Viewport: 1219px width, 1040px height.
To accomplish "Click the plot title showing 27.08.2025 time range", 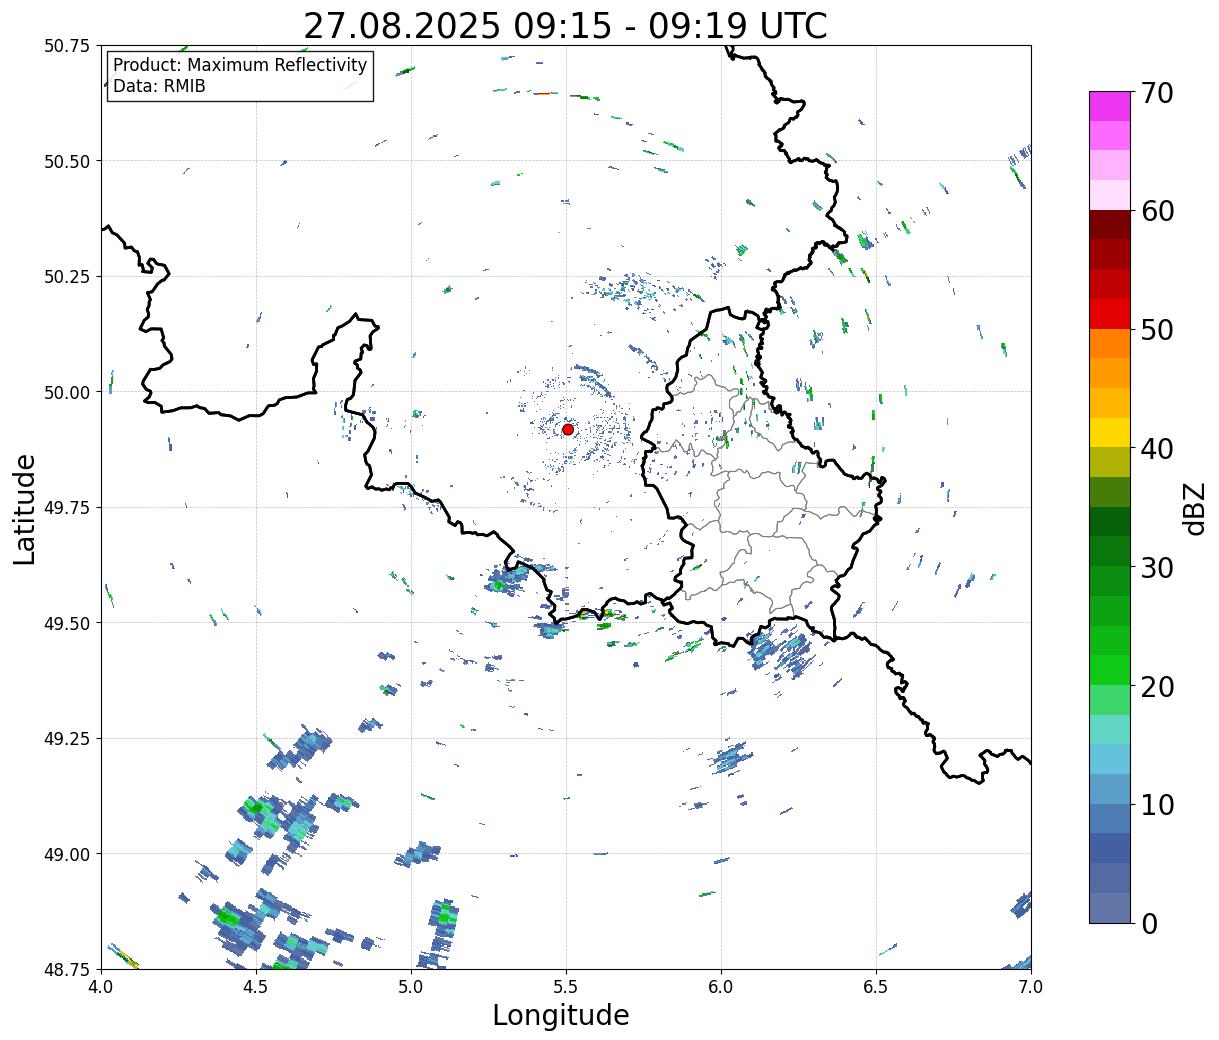I will click(565, 26).
